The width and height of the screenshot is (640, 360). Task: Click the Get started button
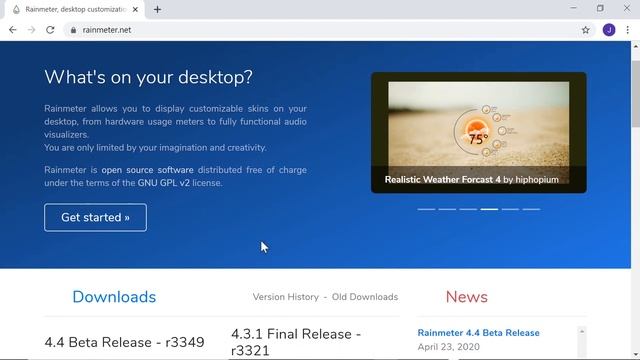(x=96, y=218)
